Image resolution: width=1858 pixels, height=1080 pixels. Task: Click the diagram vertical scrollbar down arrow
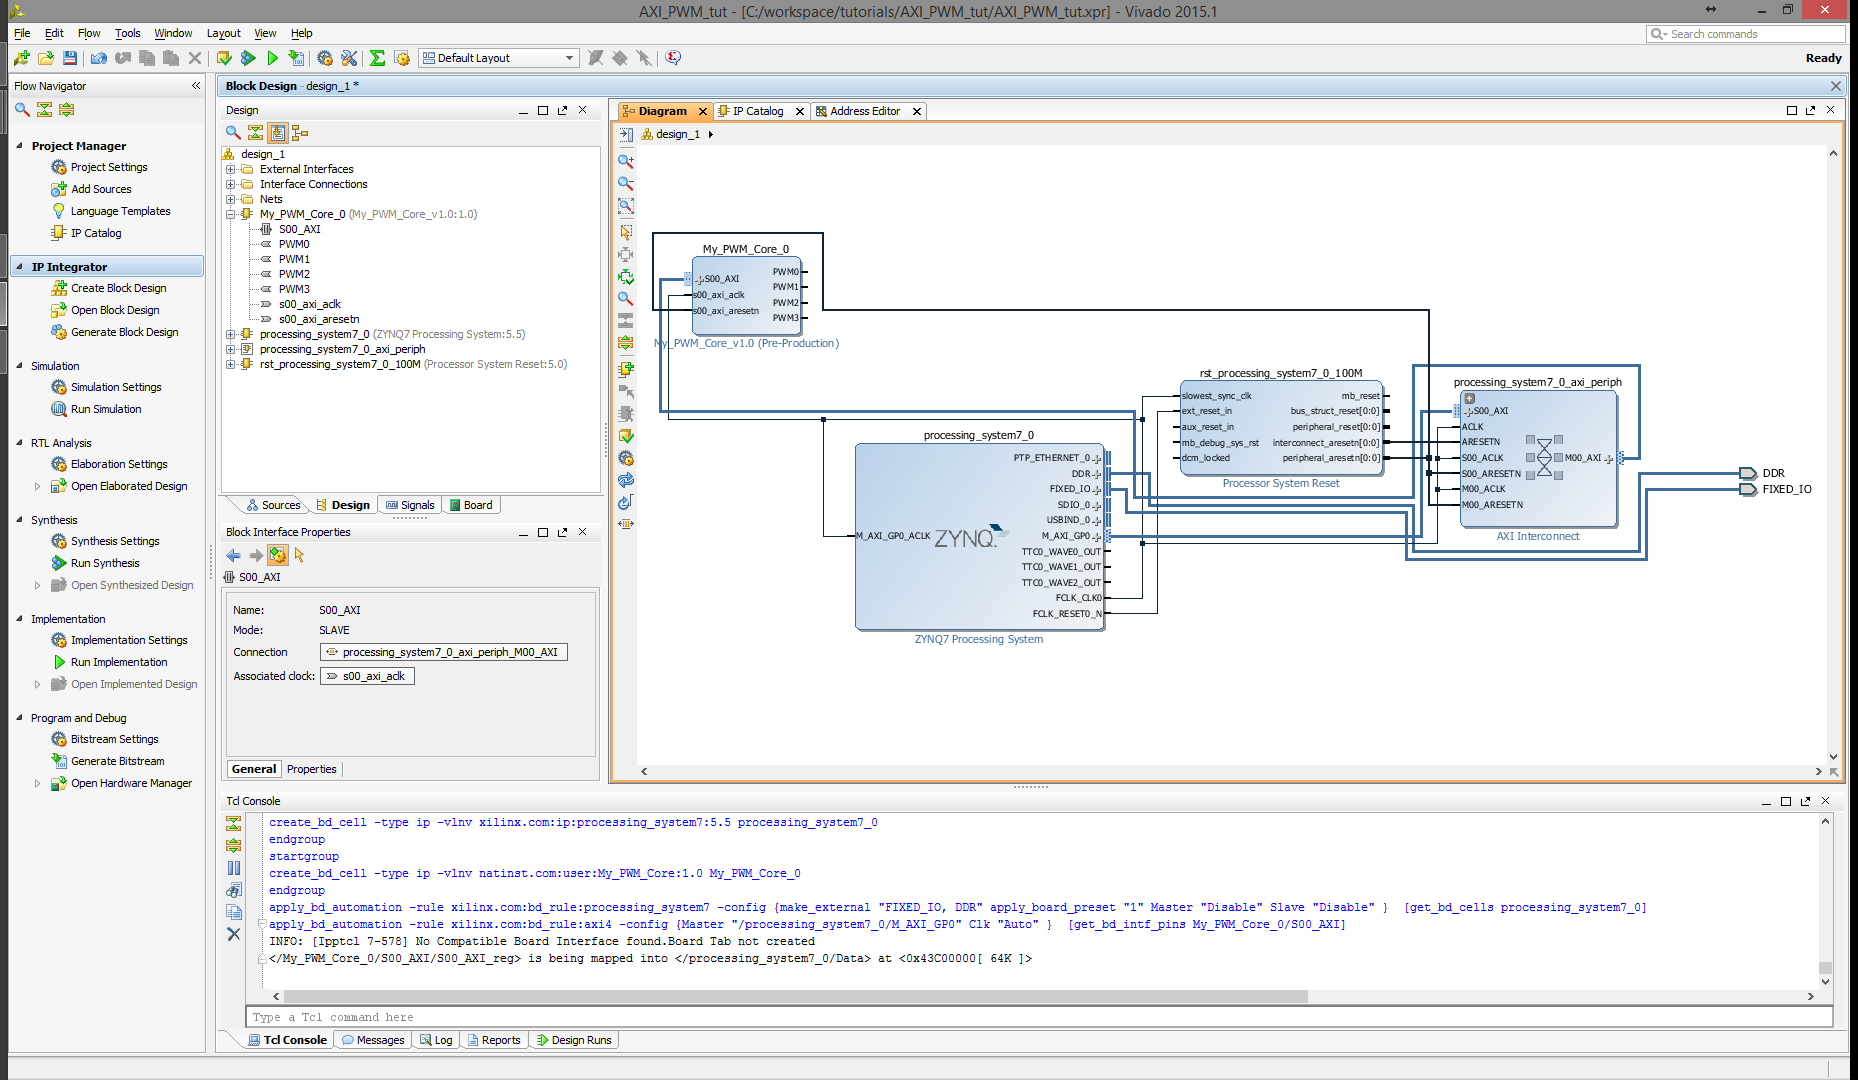1833,757
